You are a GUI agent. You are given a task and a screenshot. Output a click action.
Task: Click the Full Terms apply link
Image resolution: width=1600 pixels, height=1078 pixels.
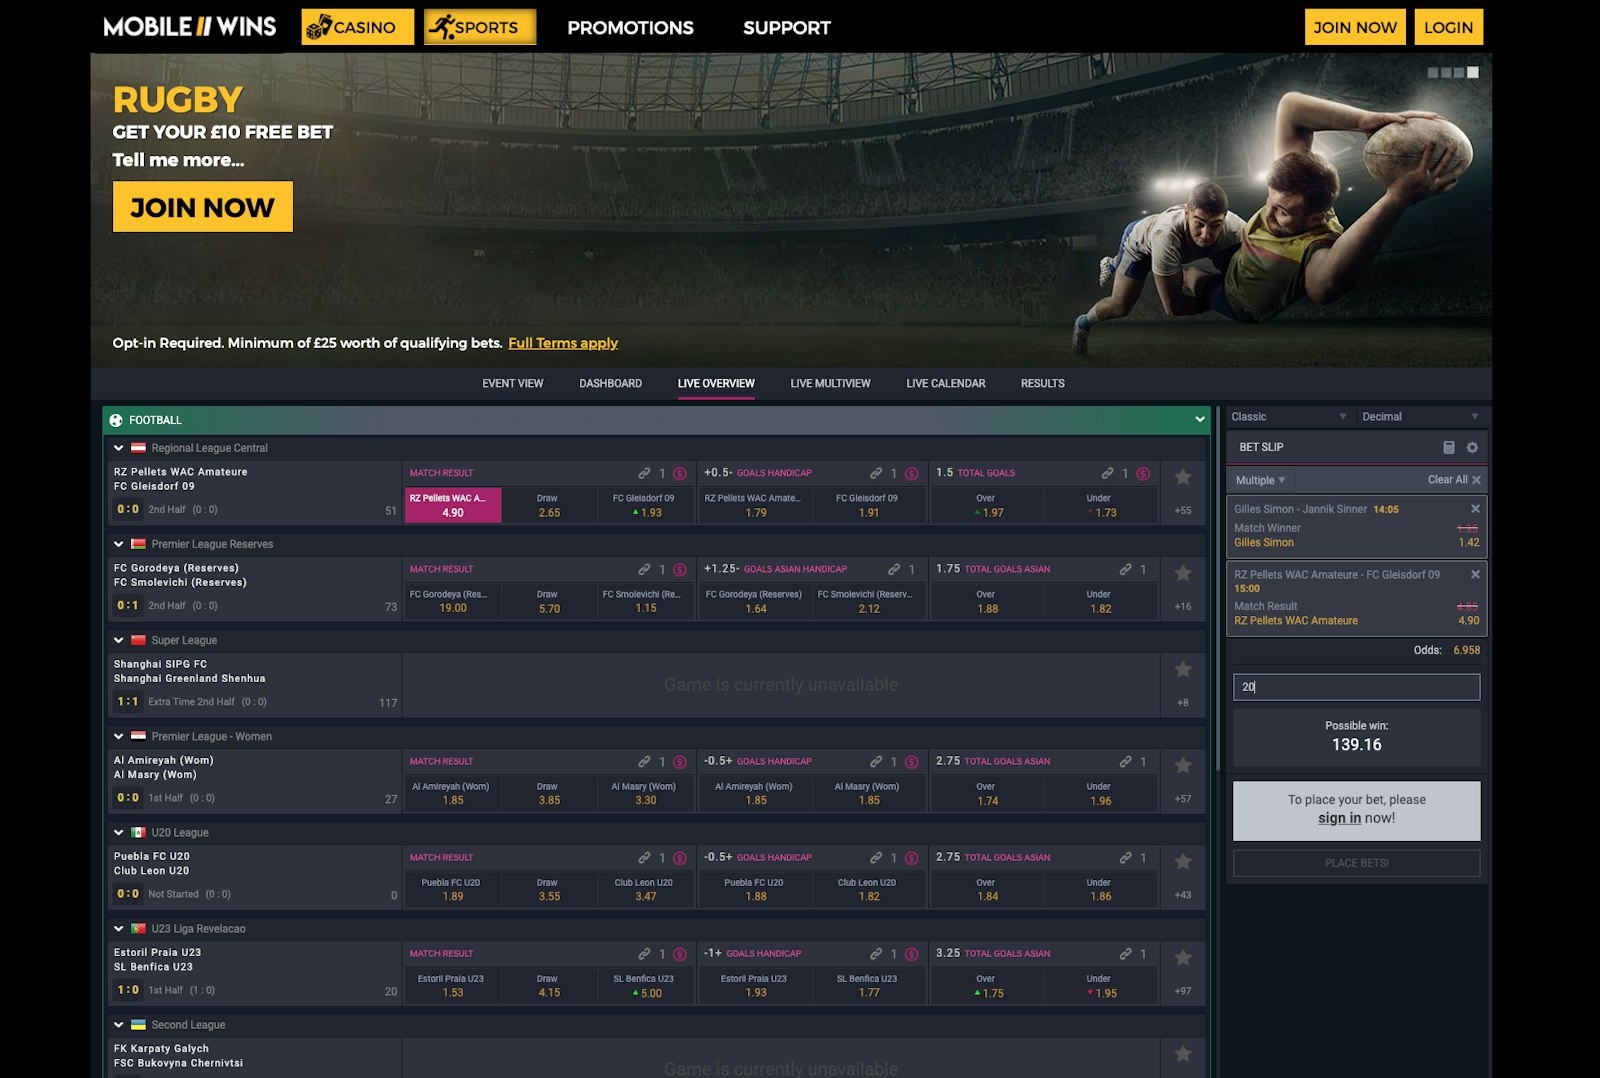click(x=562, y=343)
